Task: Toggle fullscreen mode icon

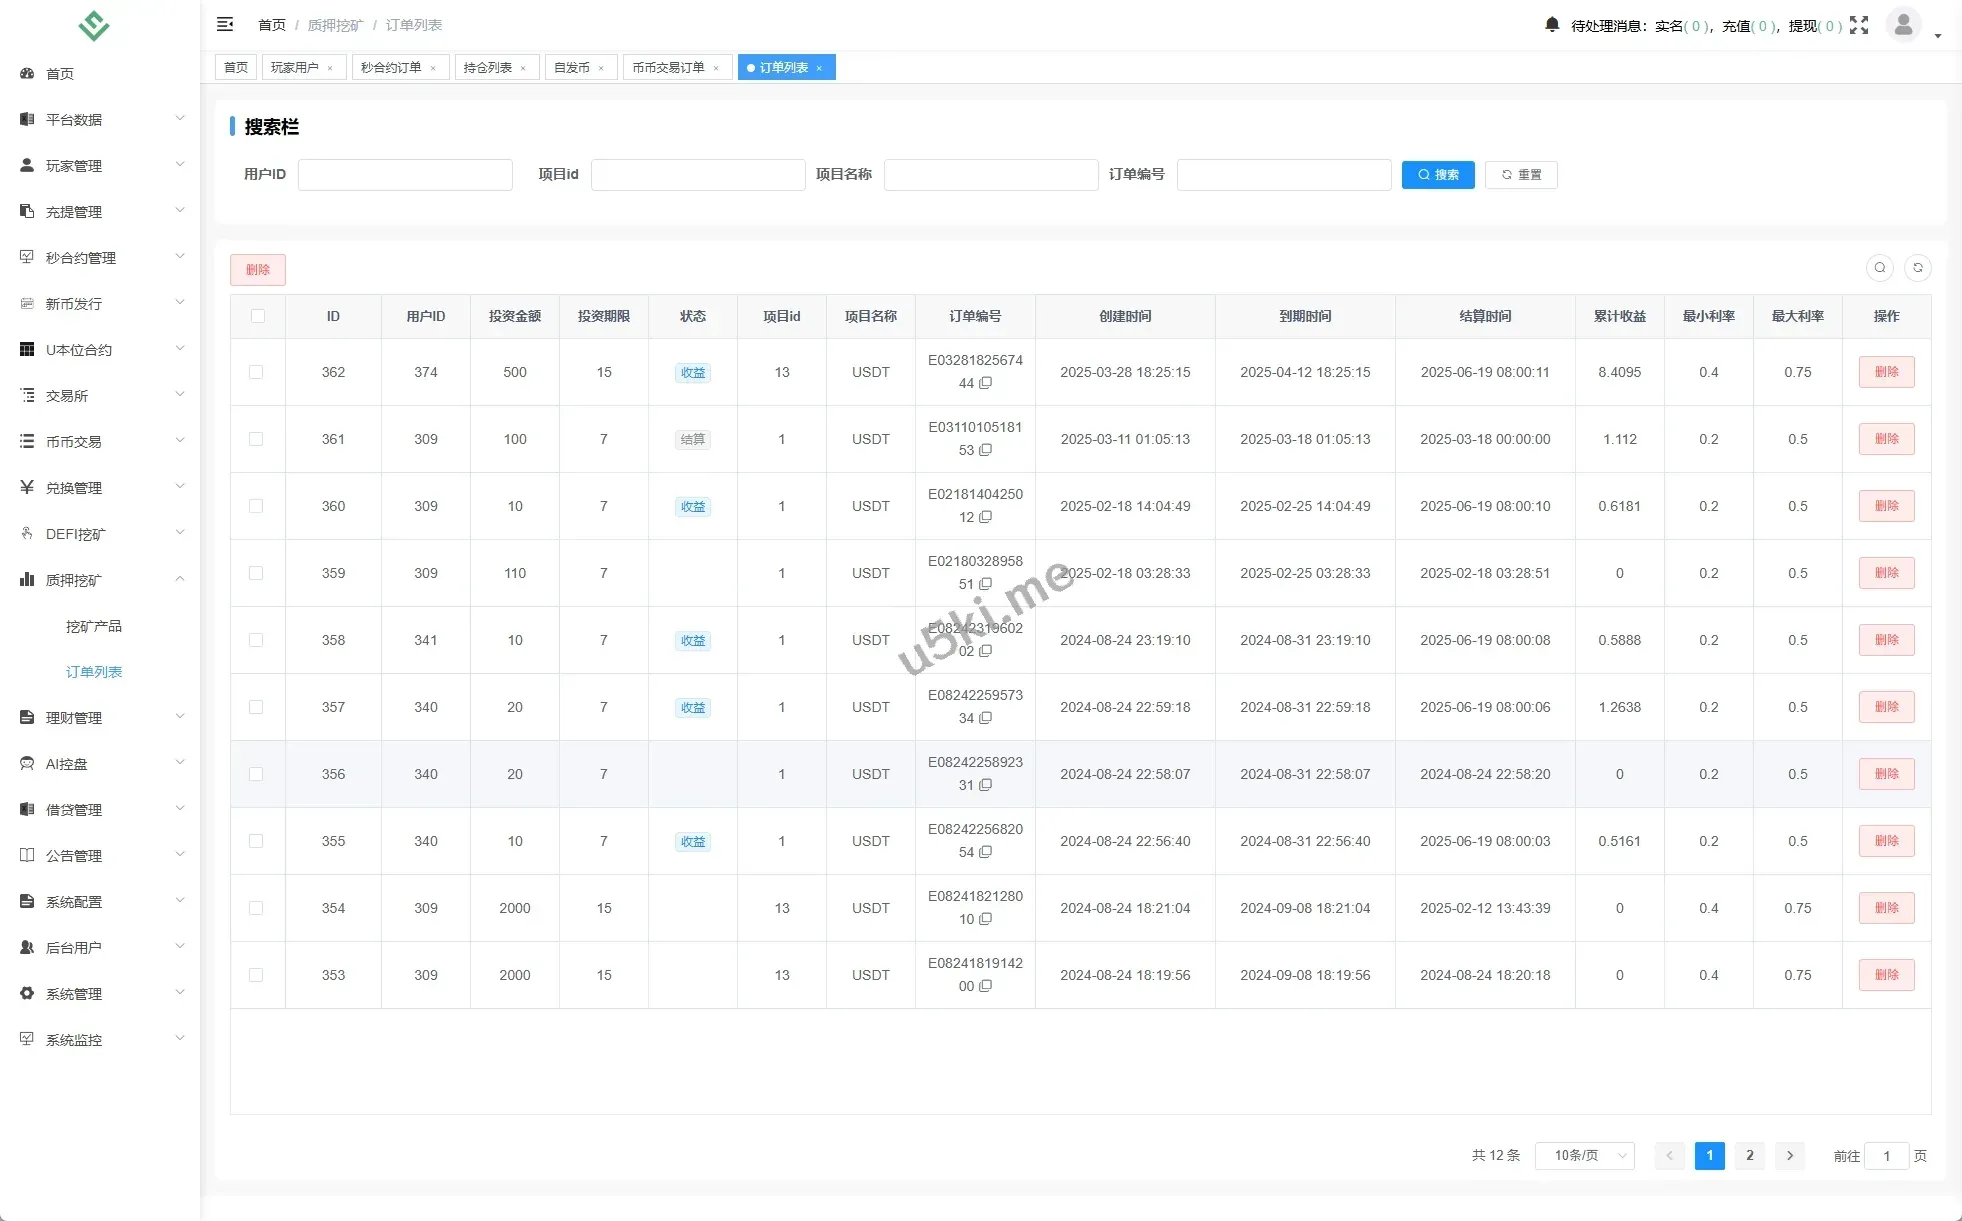Action: click(x=1859, y=25)
